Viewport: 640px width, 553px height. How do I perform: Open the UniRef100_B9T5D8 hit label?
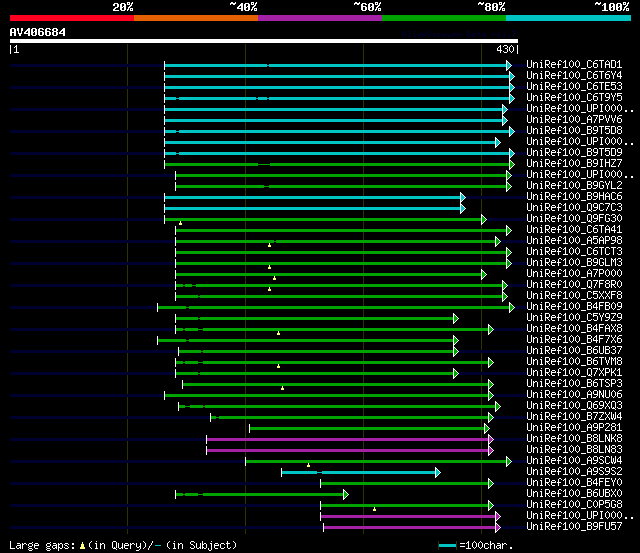click(574, 131)
